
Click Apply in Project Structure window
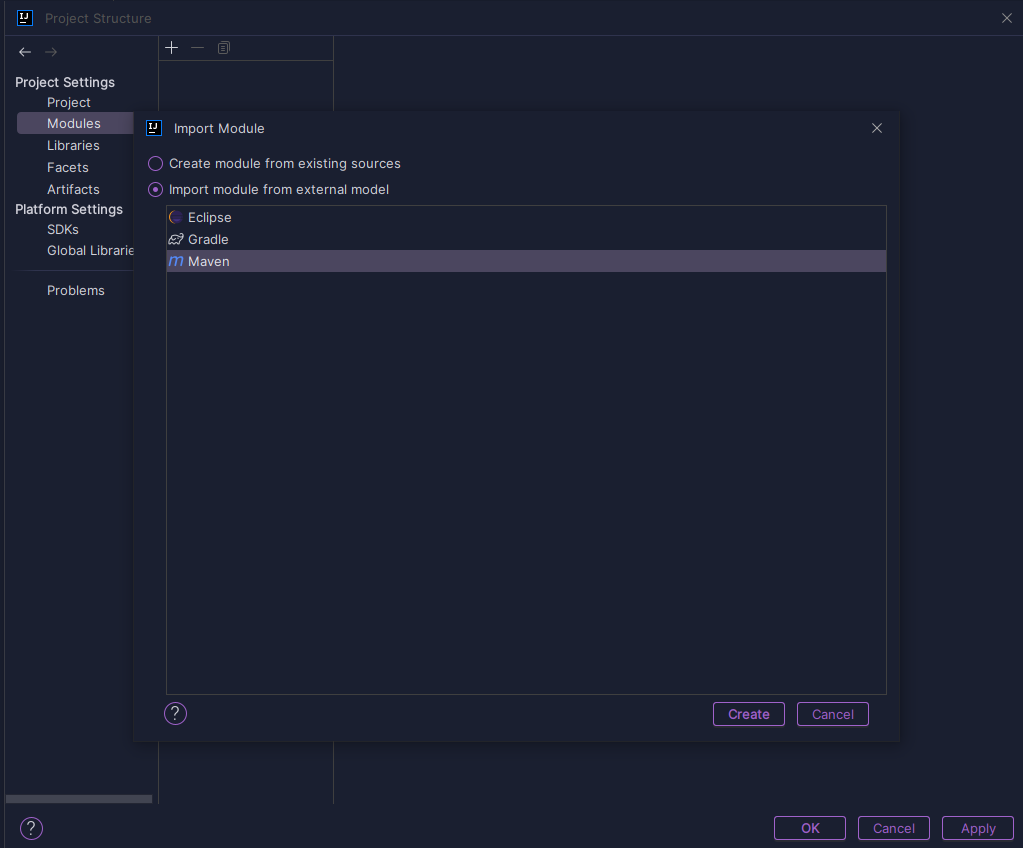point(978,828)
